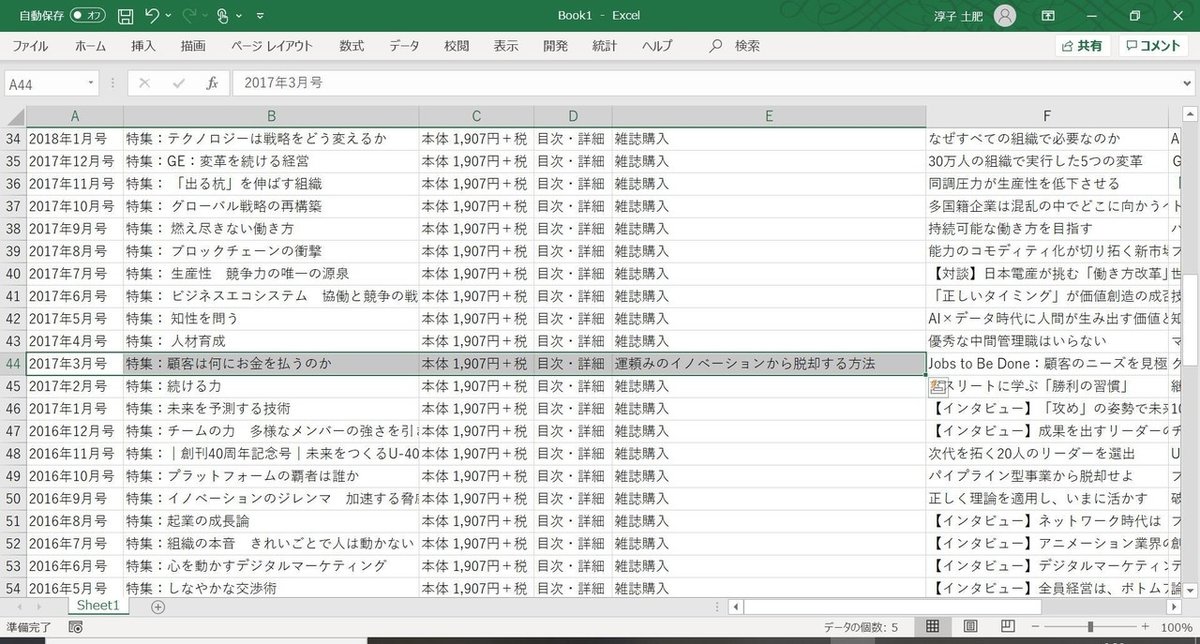This screenshot has width=1200, height=644.
Task: Switch to the 校閲 ribbon tab
Action: click(x=457, y=46)
